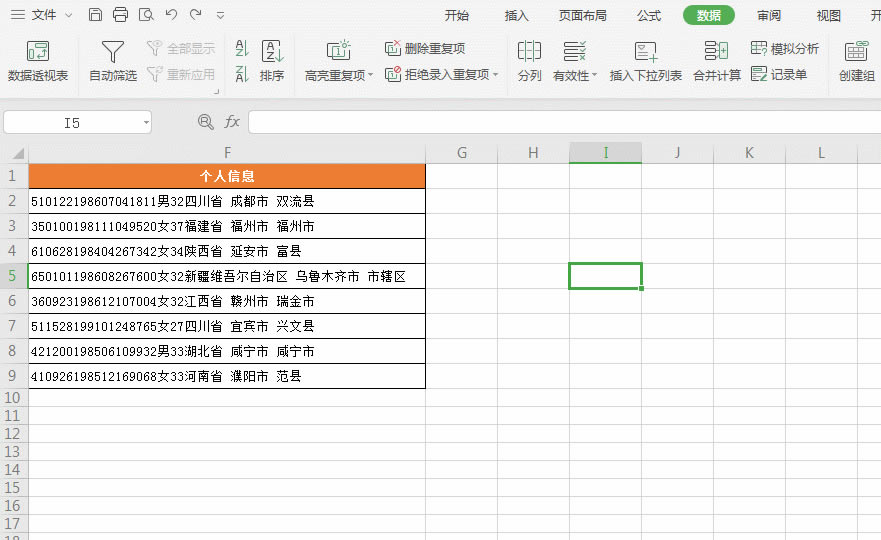The height and width of the screenshot is (540, 881).
Task: Select column G header
Action: (x=461, y=152)
